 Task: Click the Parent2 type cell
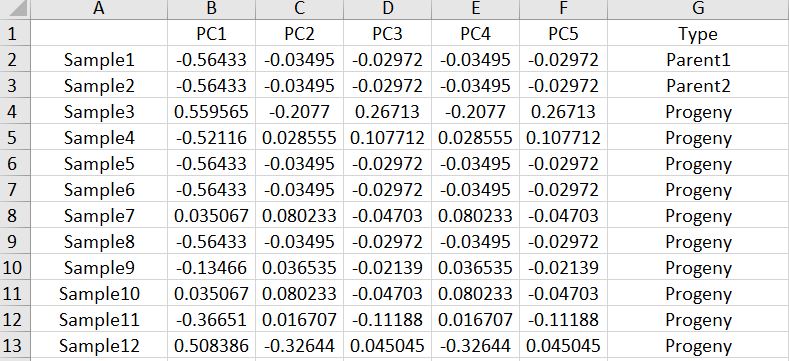(x=698, y=86)
